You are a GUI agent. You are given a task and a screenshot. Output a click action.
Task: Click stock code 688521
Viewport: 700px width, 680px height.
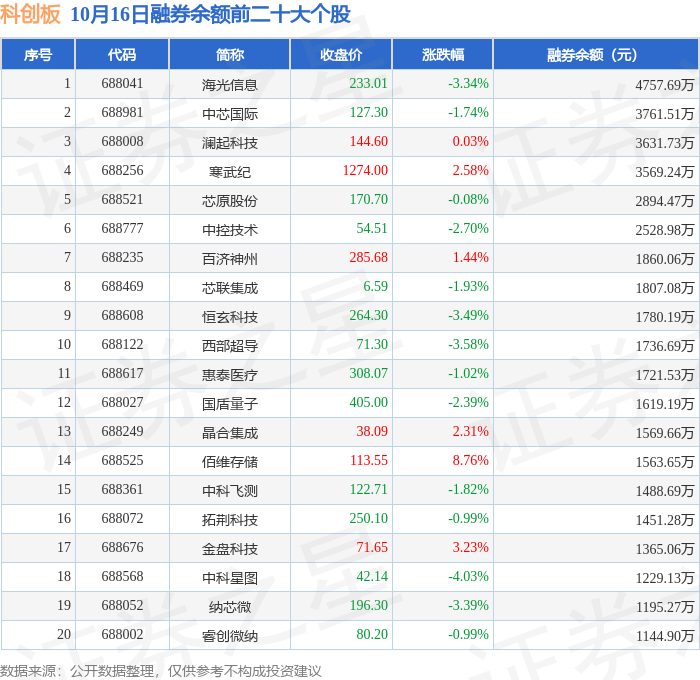click(122, 200)
